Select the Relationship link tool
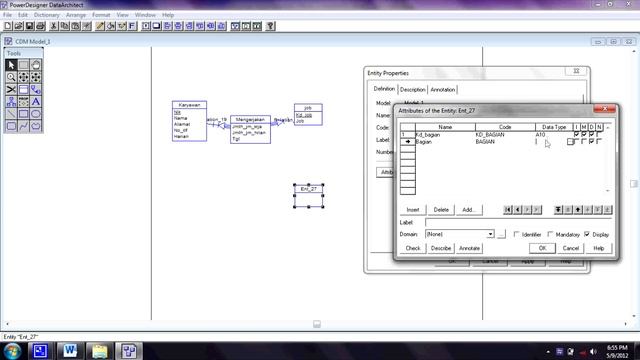Viewport: 640px width, 360px height. tap(36, 89)
